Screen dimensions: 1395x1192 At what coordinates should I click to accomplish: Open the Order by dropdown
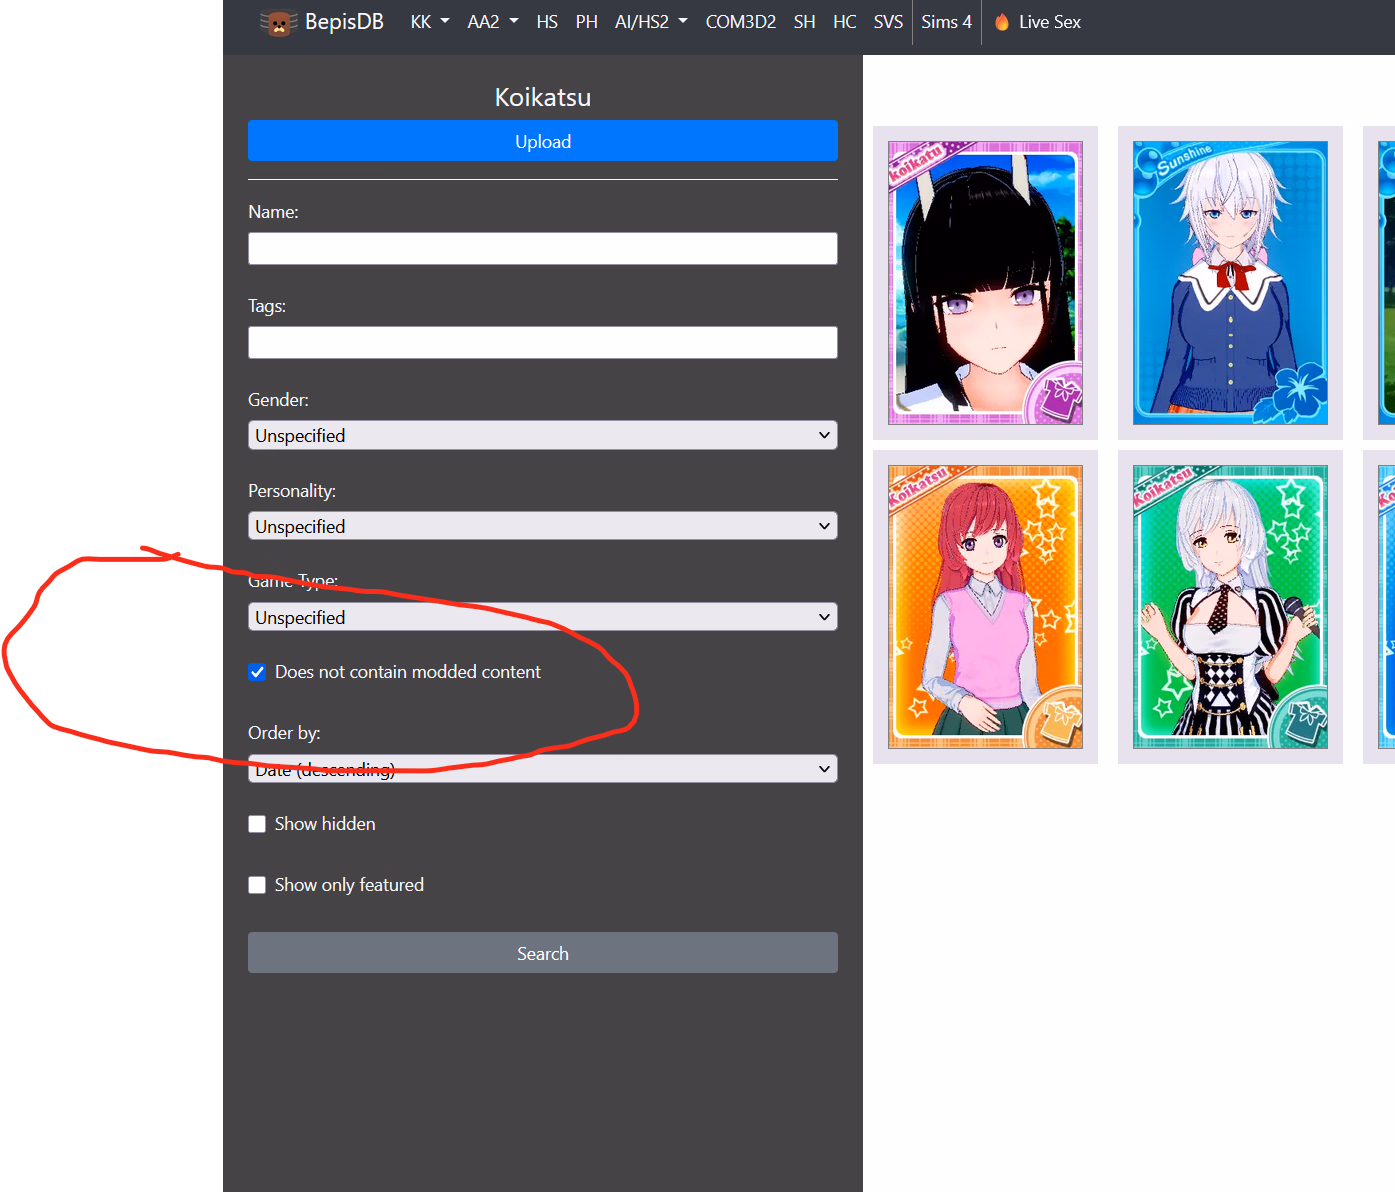(x=542, y=769)
